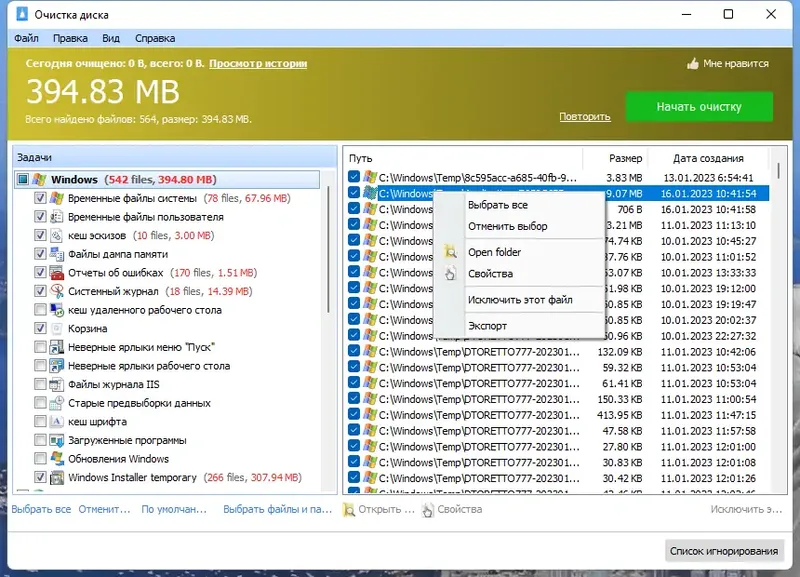This screenshot has width=800, height=577.
Task: Click Выбрать файлы и па… link
Action: (x=278, y=509)
